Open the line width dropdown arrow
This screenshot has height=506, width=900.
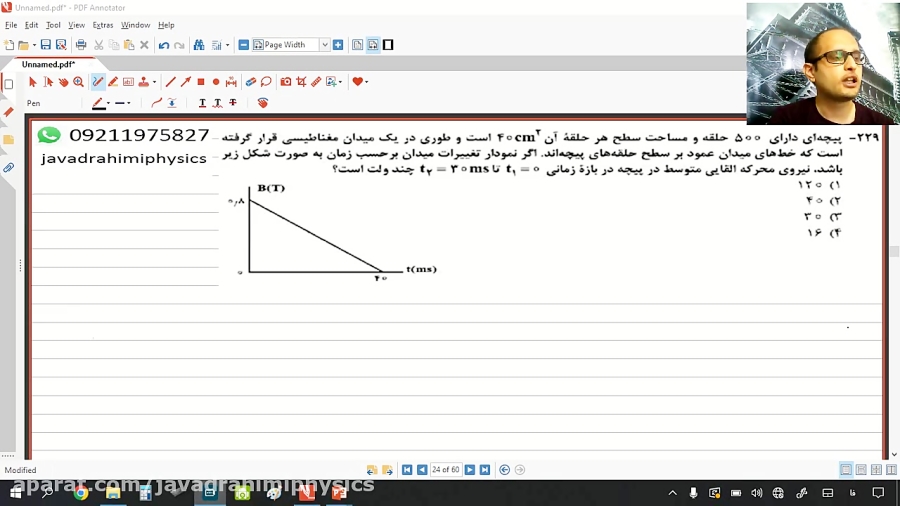pos(129,103)
